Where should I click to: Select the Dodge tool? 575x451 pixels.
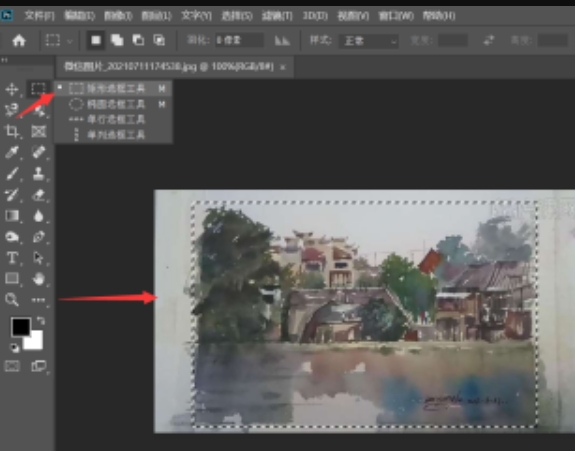[x=12, y=237]
